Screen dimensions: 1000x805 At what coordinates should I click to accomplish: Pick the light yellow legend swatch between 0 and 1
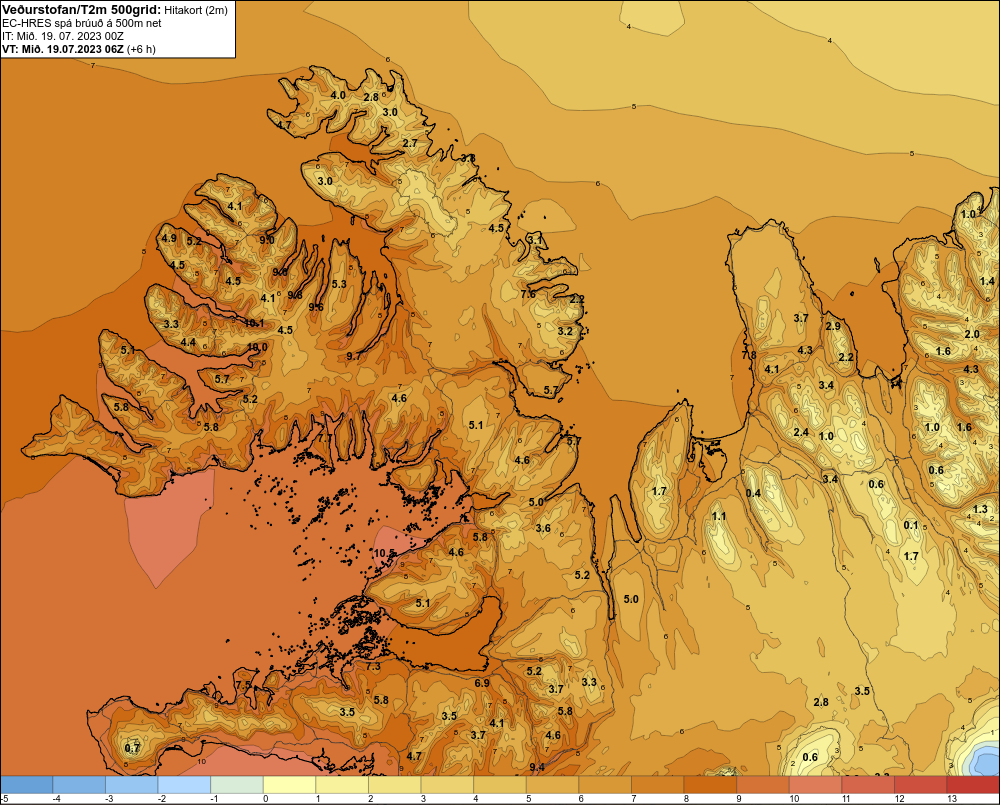(290, 785)
